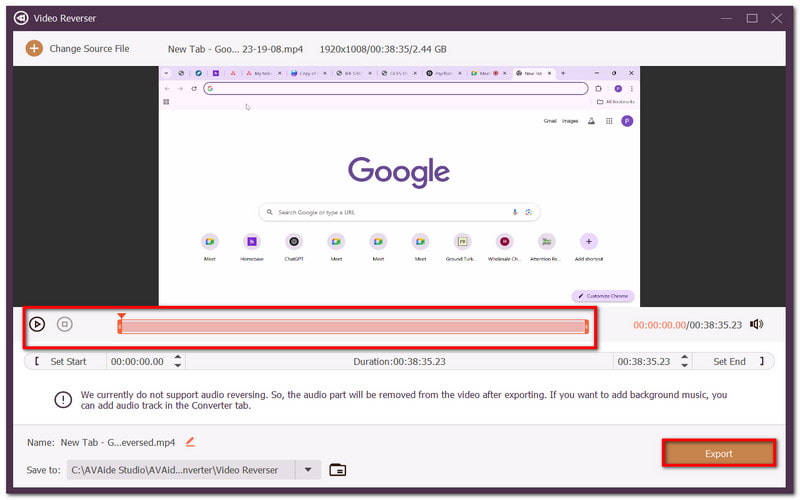Click the play button for video preview
This screenshot has height=500, width=800.
pos(37,324)
